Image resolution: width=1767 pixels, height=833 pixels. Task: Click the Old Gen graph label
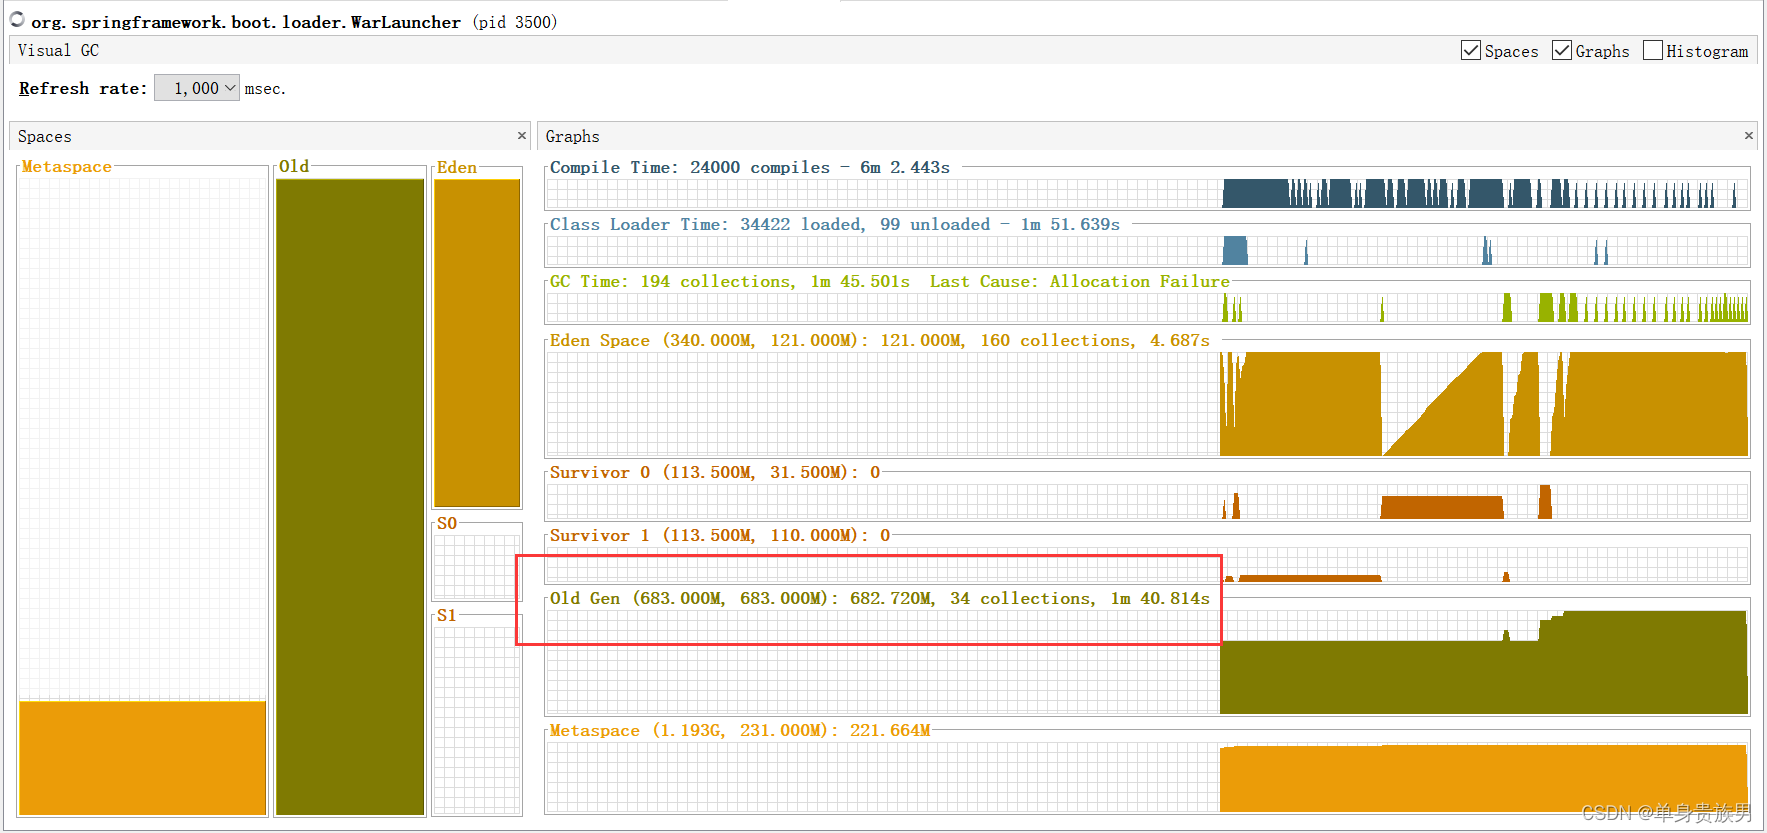(x=879, y=598)
